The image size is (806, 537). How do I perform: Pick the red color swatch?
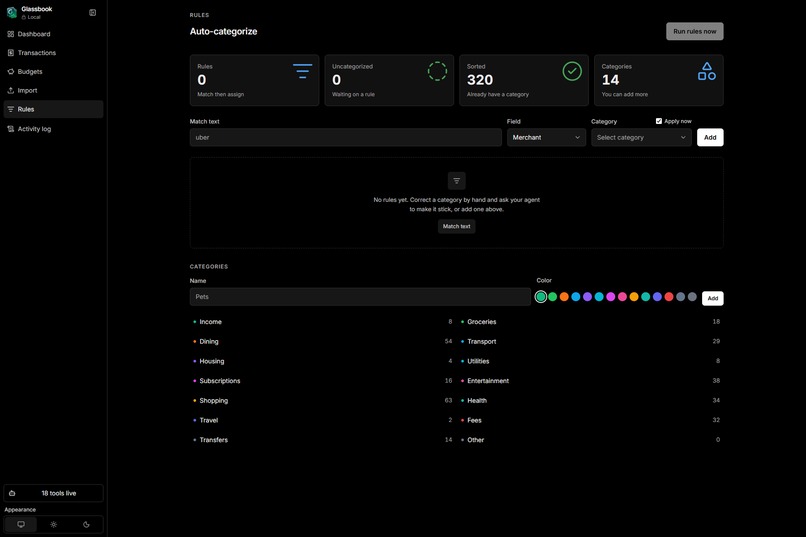669,297
